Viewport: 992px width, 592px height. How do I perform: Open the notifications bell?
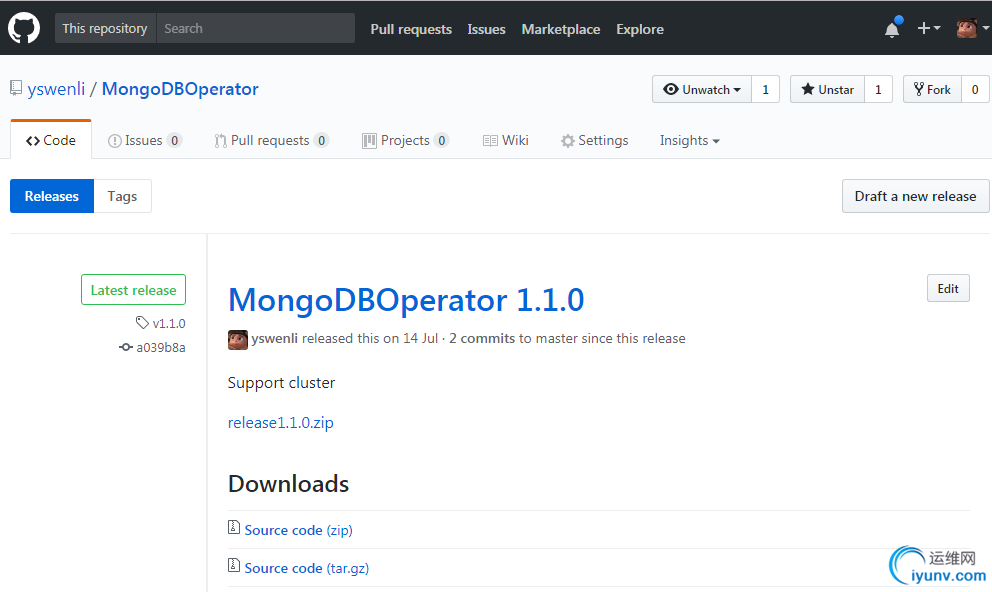point(893,28)
